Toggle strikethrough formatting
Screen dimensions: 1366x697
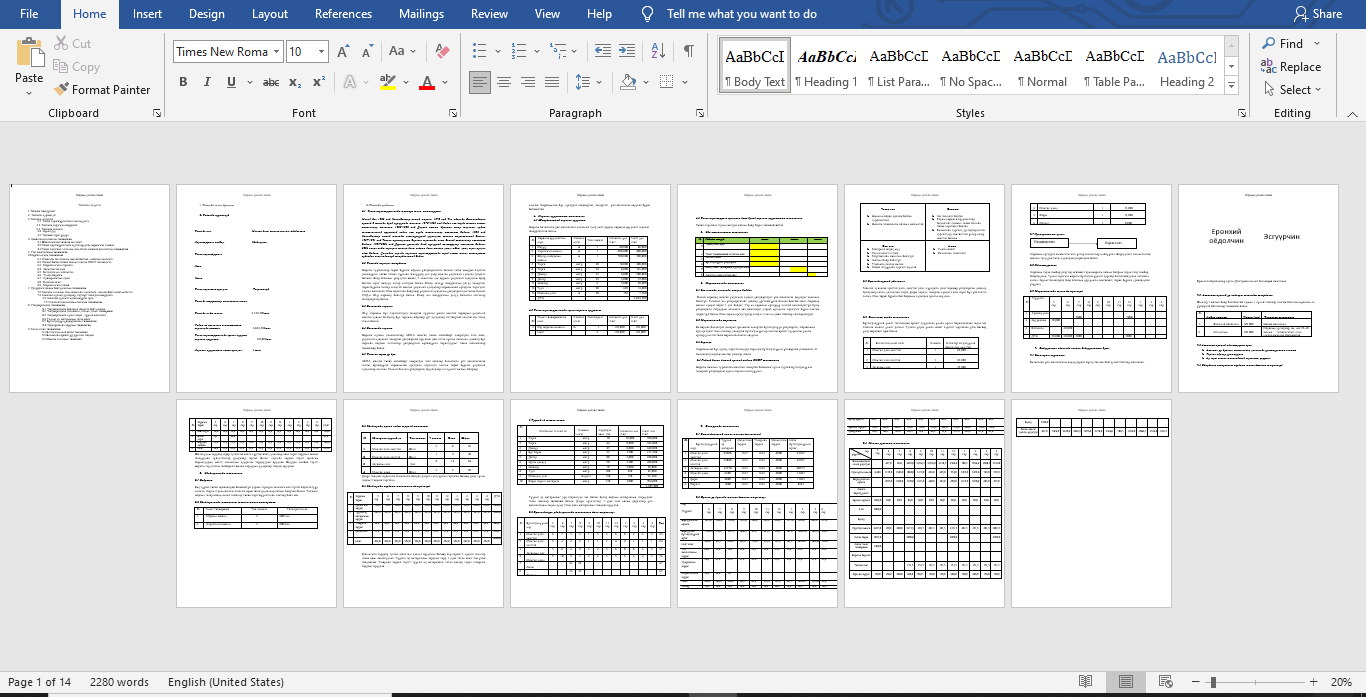pos(271,82)
